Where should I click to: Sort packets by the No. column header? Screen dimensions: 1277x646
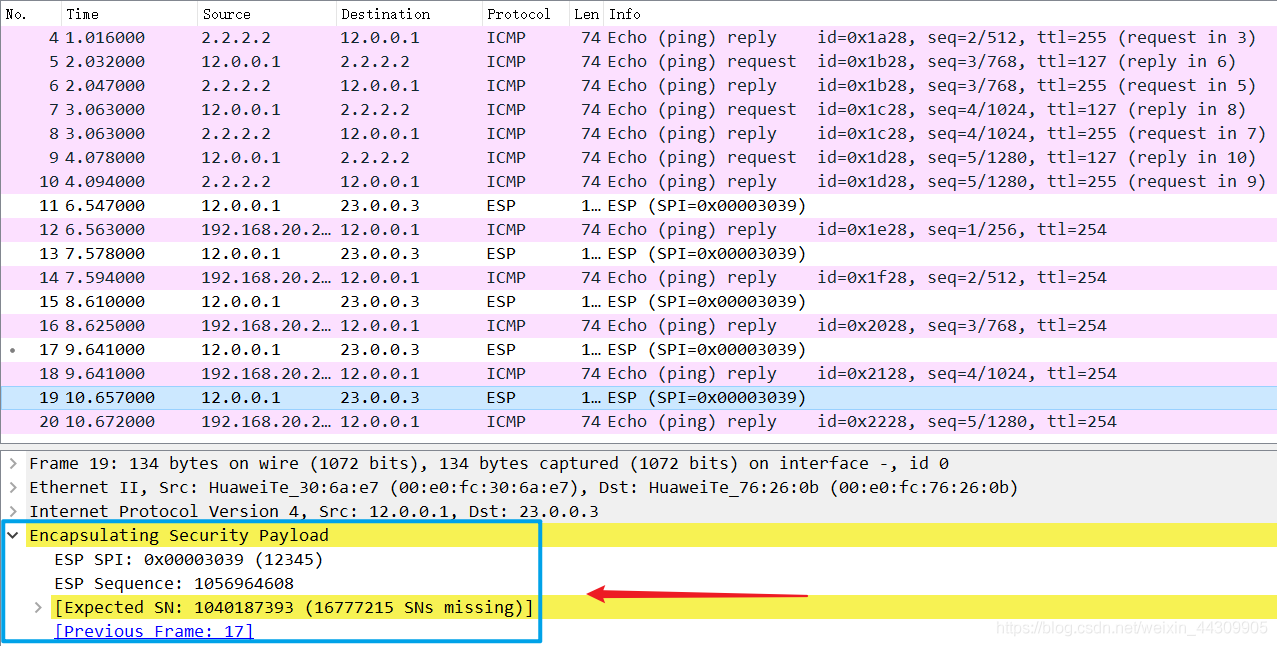pyautogui.click(x=31, y=14)
